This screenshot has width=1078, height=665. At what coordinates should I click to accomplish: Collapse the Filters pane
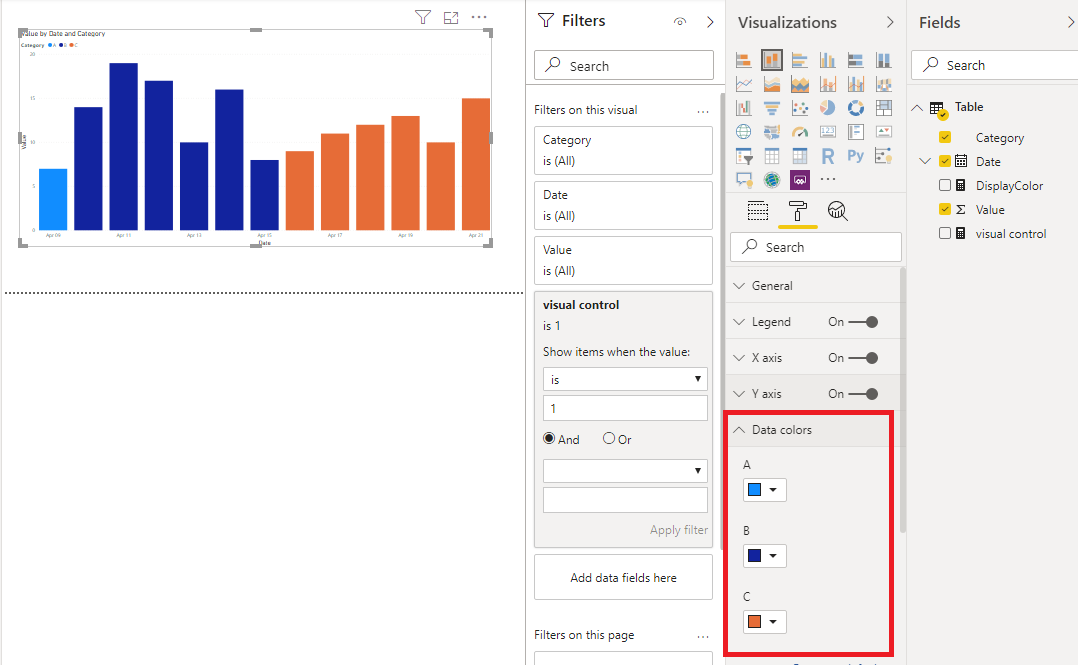pyautogui.click(x=710, y=22)
